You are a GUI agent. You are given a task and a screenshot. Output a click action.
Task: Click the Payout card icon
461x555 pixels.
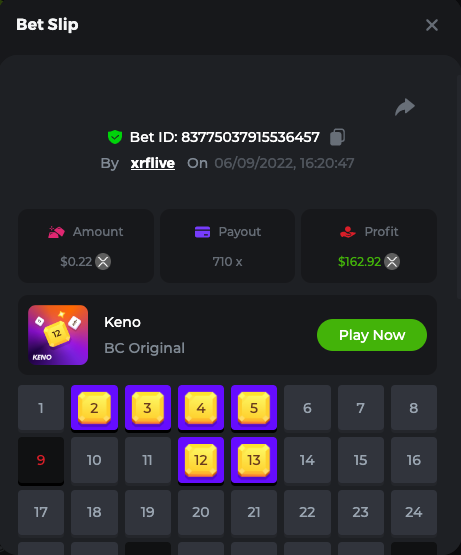point(203,232)
